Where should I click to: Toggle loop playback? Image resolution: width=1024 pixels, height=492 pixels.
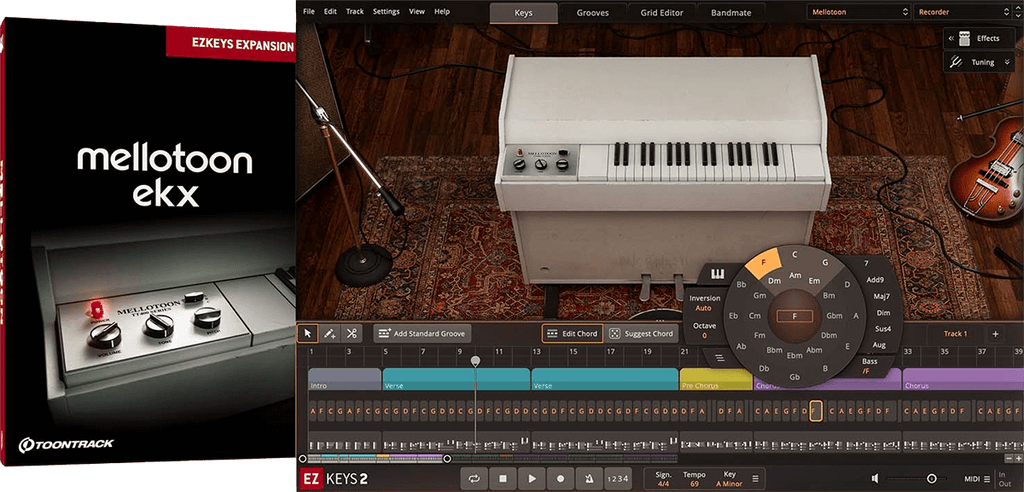tap(474, 478)
